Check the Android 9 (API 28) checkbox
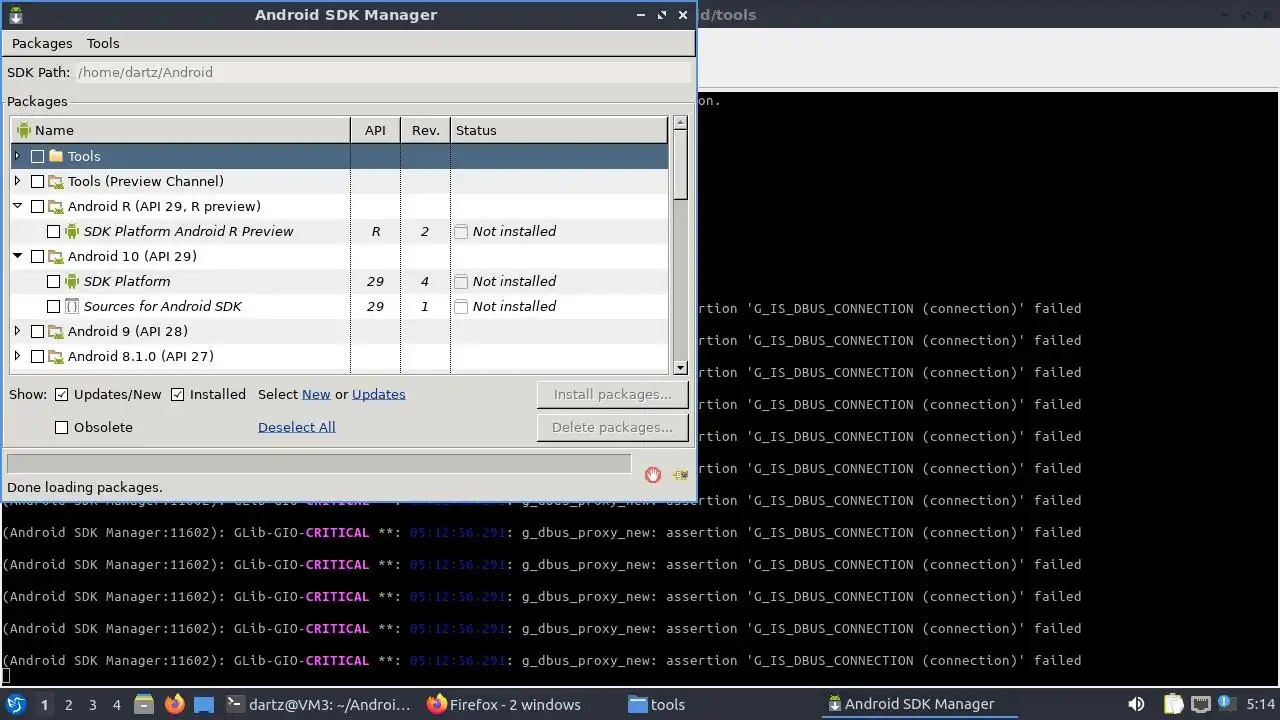The width and height of the screenshot is (1280, 720). pyautogui.click(x=38, y=331)
